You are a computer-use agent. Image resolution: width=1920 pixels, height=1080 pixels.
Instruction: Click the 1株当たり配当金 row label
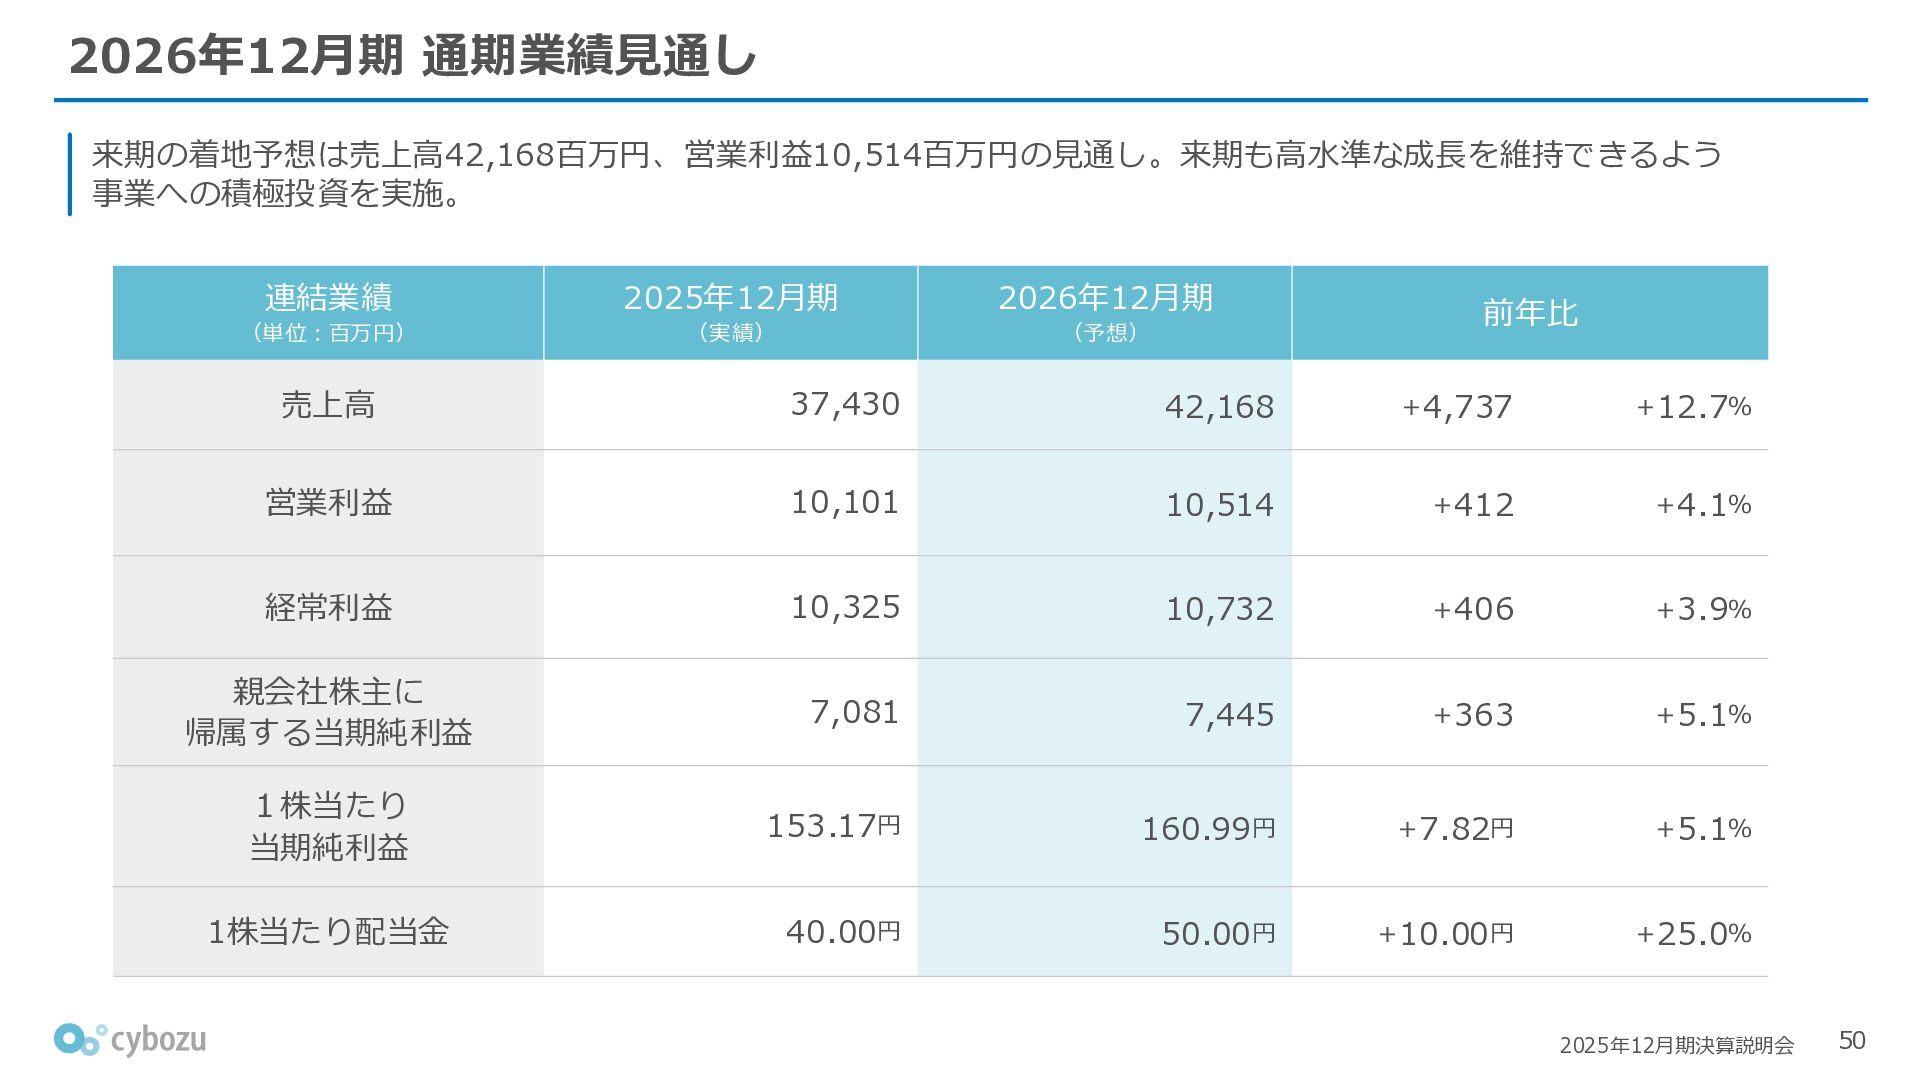point(328,932)
